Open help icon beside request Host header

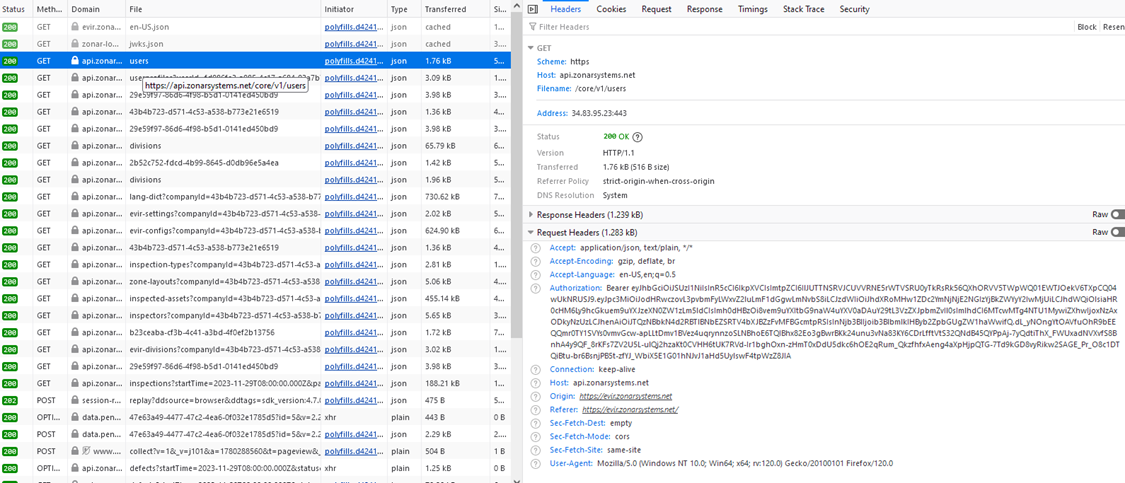tap(535, 383)
